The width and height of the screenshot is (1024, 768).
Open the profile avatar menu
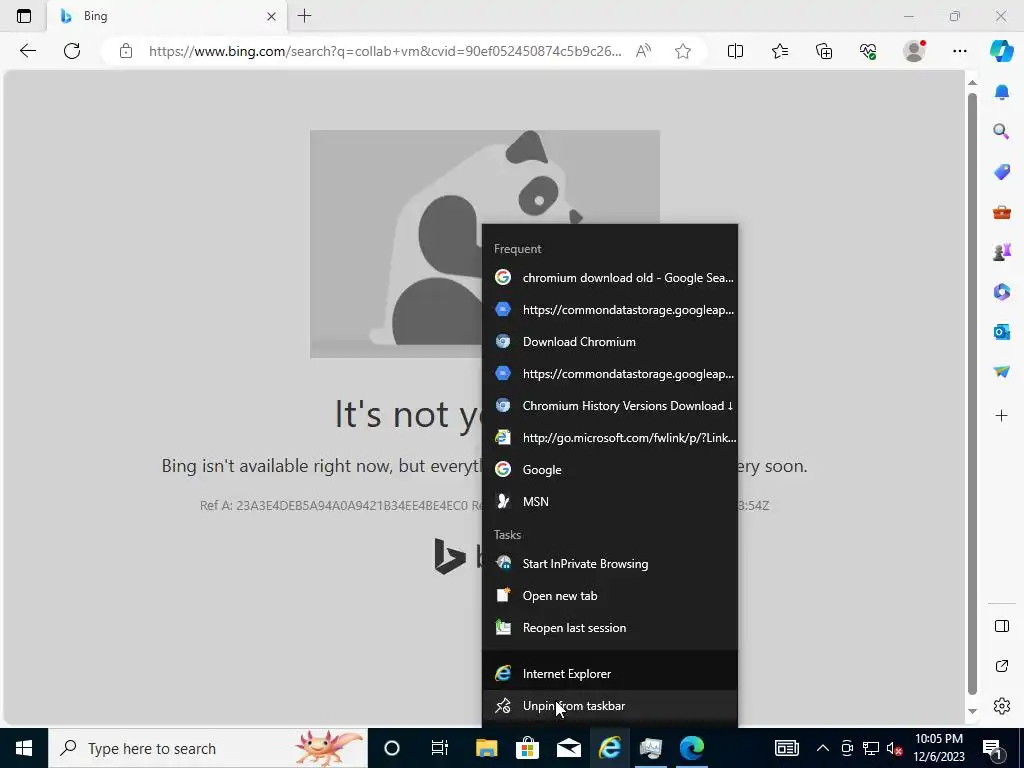click(914, 51)
